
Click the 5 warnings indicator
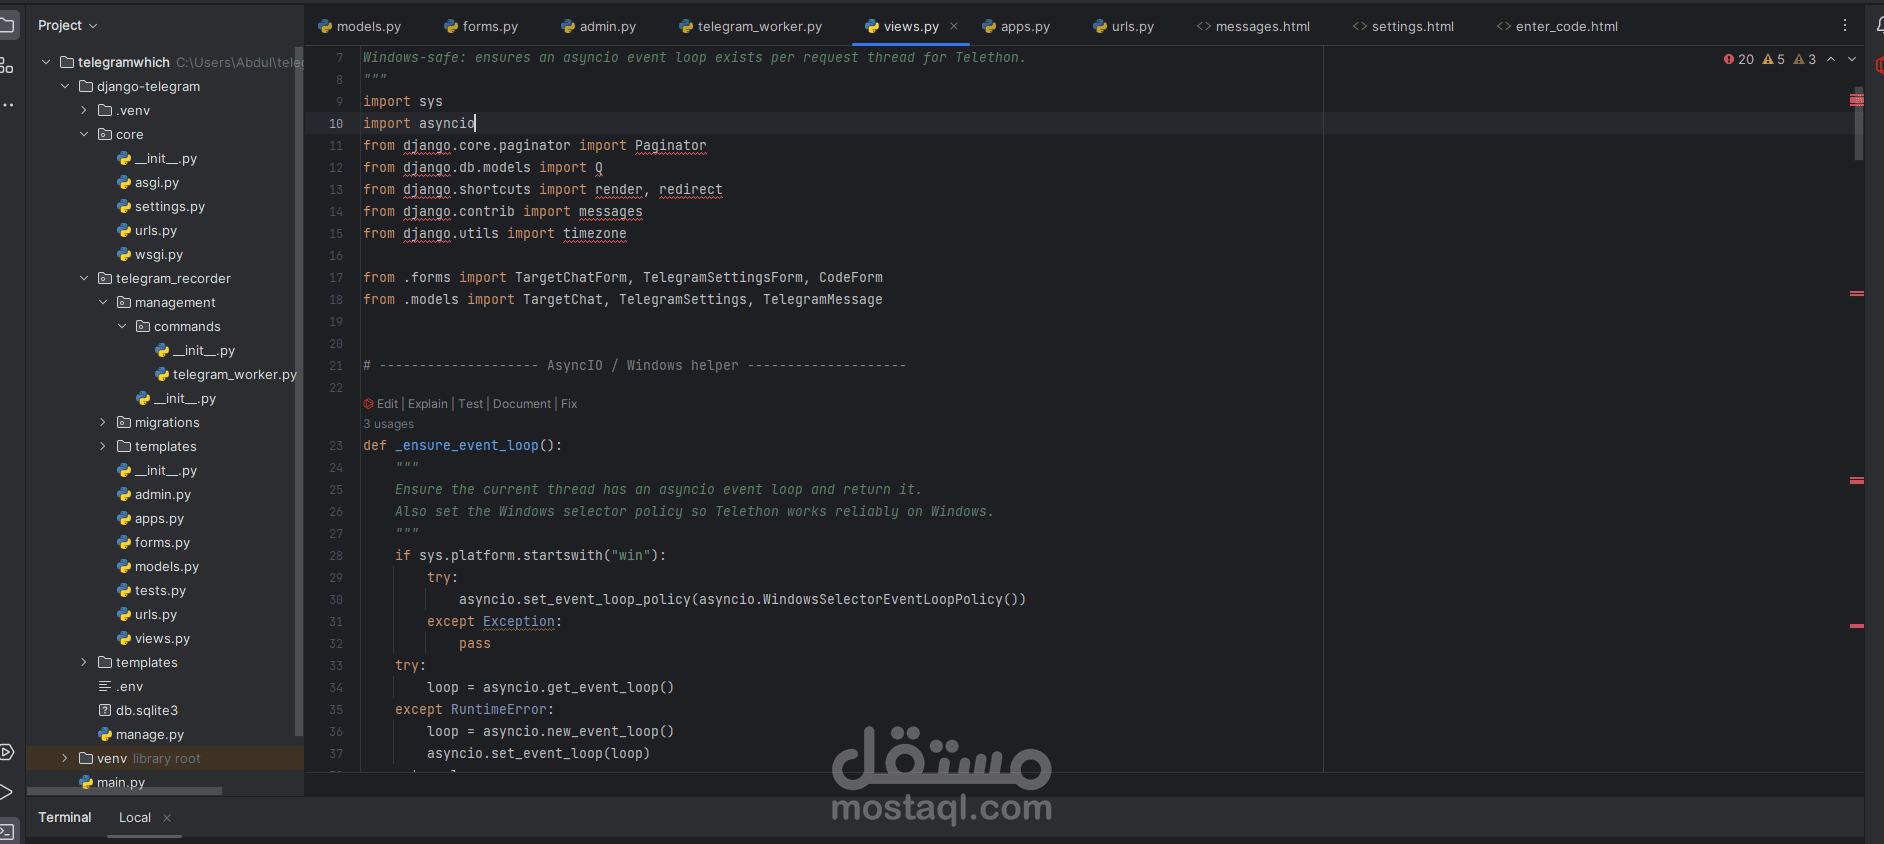(x=1774, y=60)
